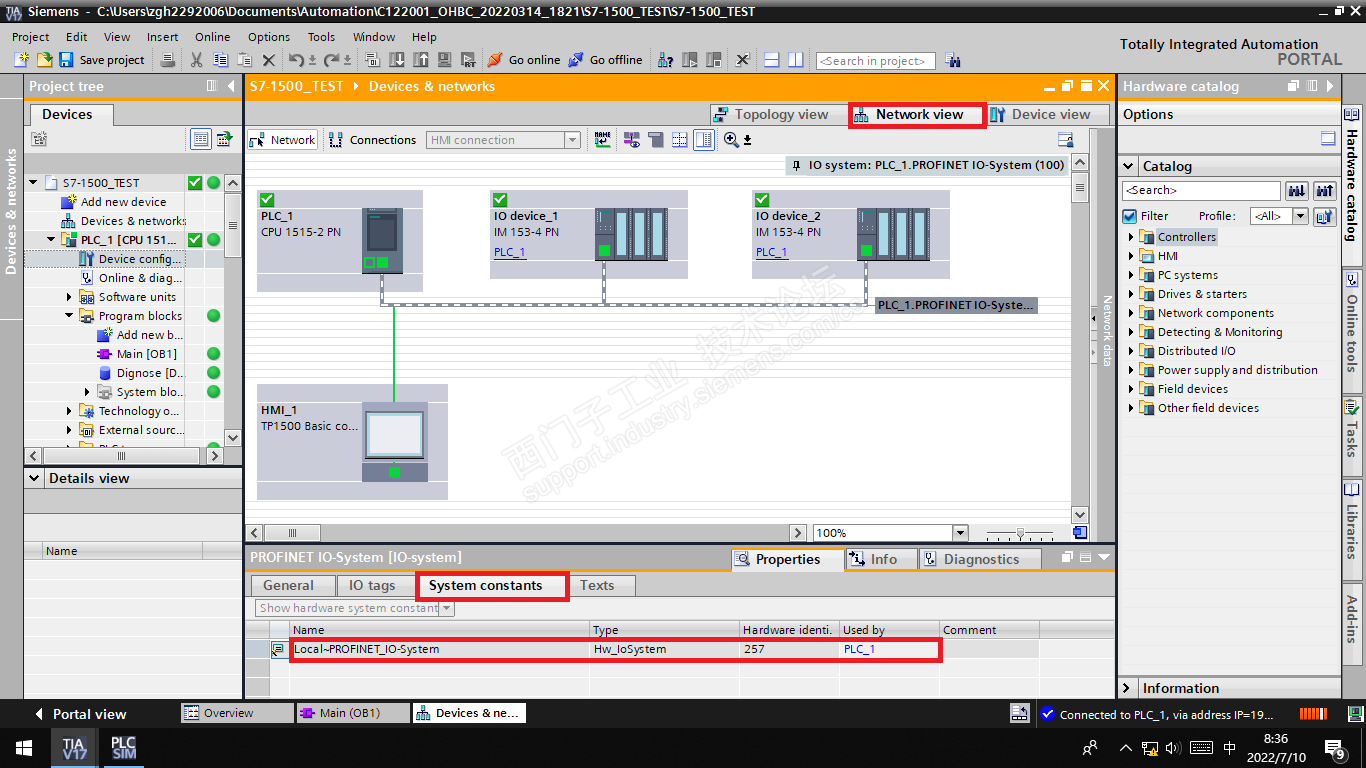Click the Delete X icon in toolbar

click(x=268, y=60)
